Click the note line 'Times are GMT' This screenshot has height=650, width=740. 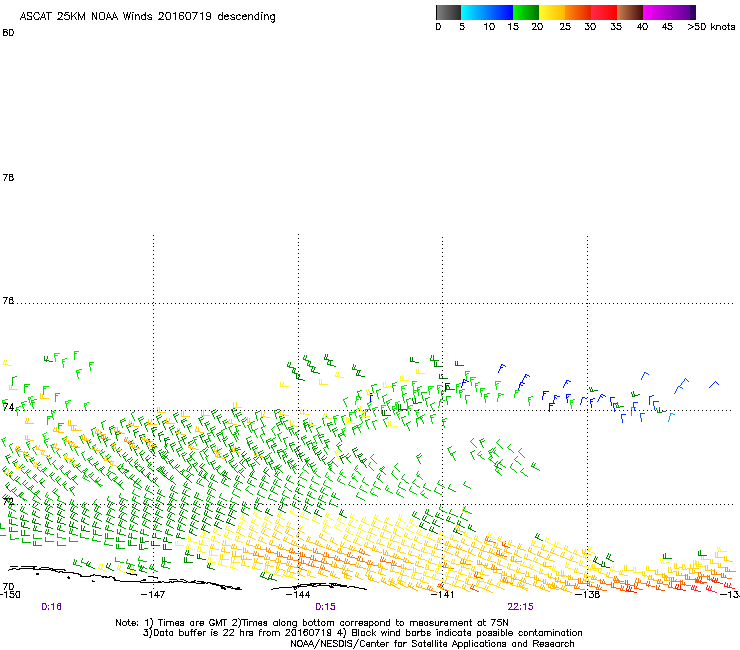pyautogui.click(x=193, y=623)
